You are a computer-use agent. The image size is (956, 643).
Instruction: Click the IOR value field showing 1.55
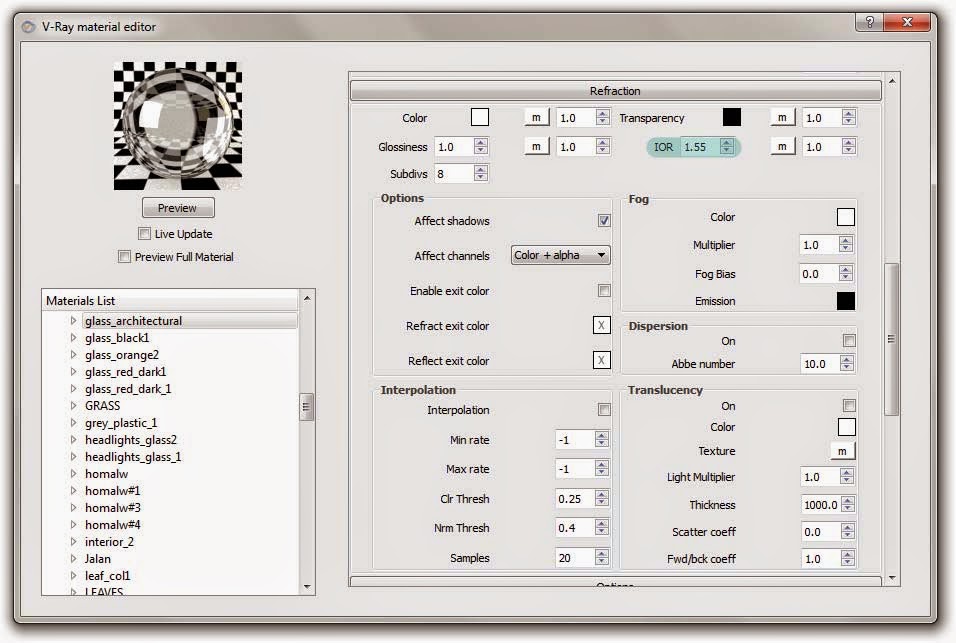tap(700, 147)
